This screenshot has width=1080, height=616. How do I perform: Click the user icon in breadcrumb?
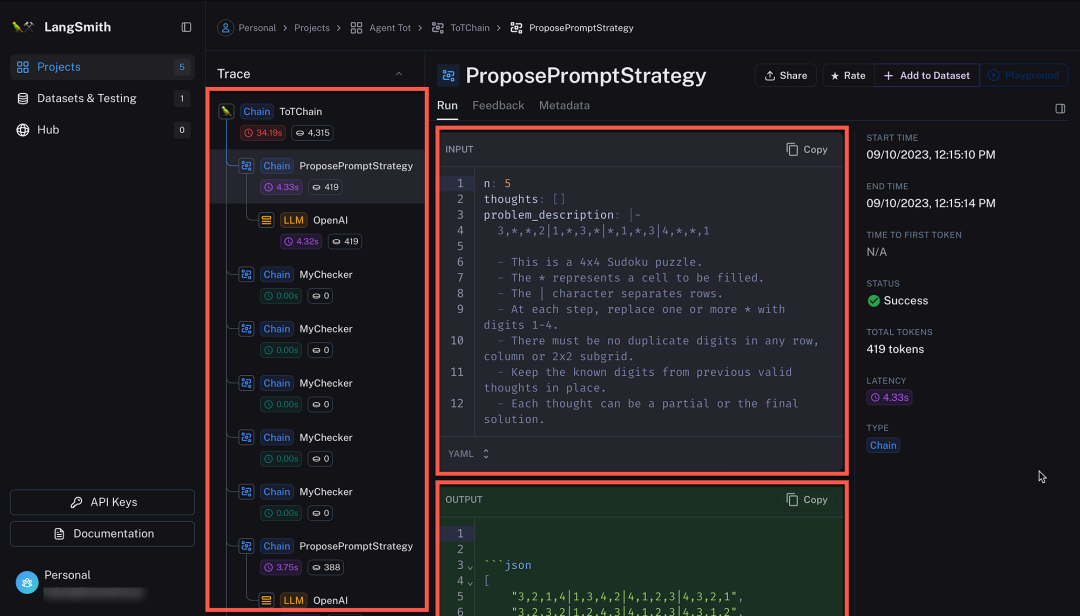225,28
